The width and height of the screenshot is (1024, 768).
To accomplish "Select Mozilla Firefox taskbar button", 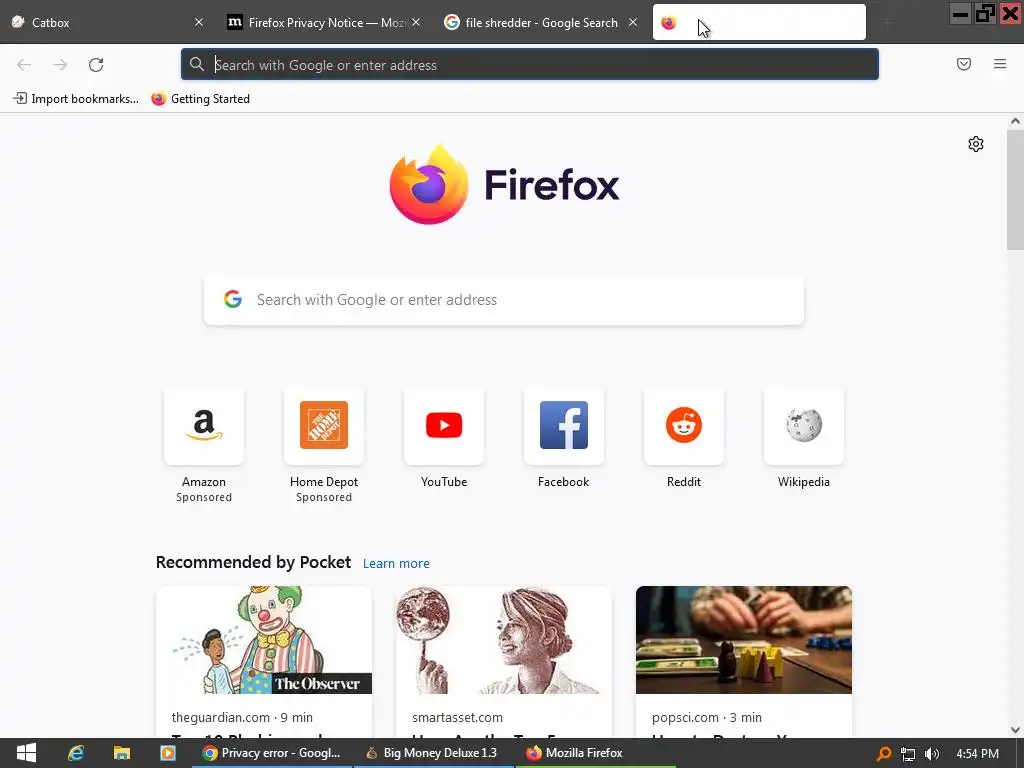I will pyautogui.click(x=596, y=753).
